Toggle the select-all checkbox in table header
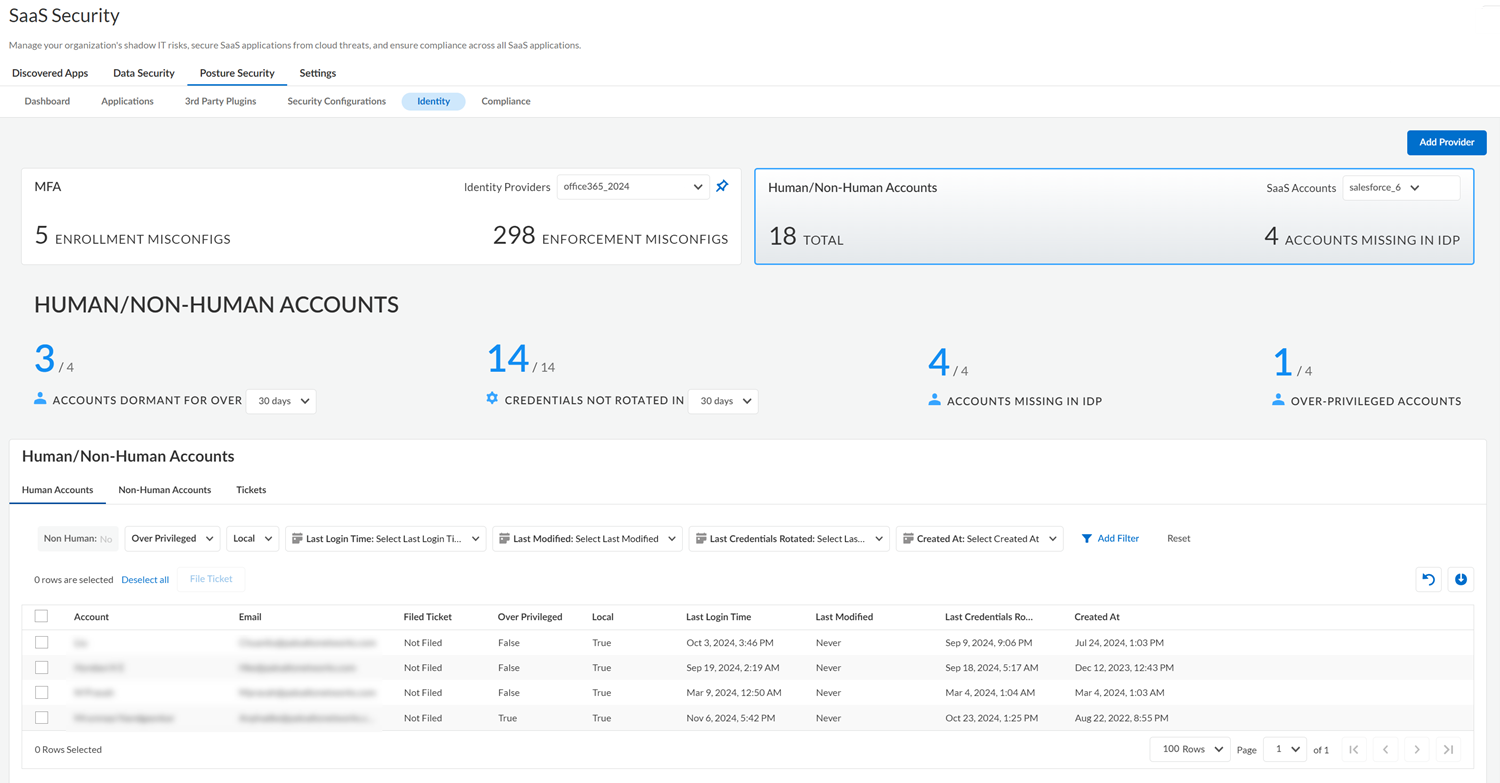 tap(41, 616)
